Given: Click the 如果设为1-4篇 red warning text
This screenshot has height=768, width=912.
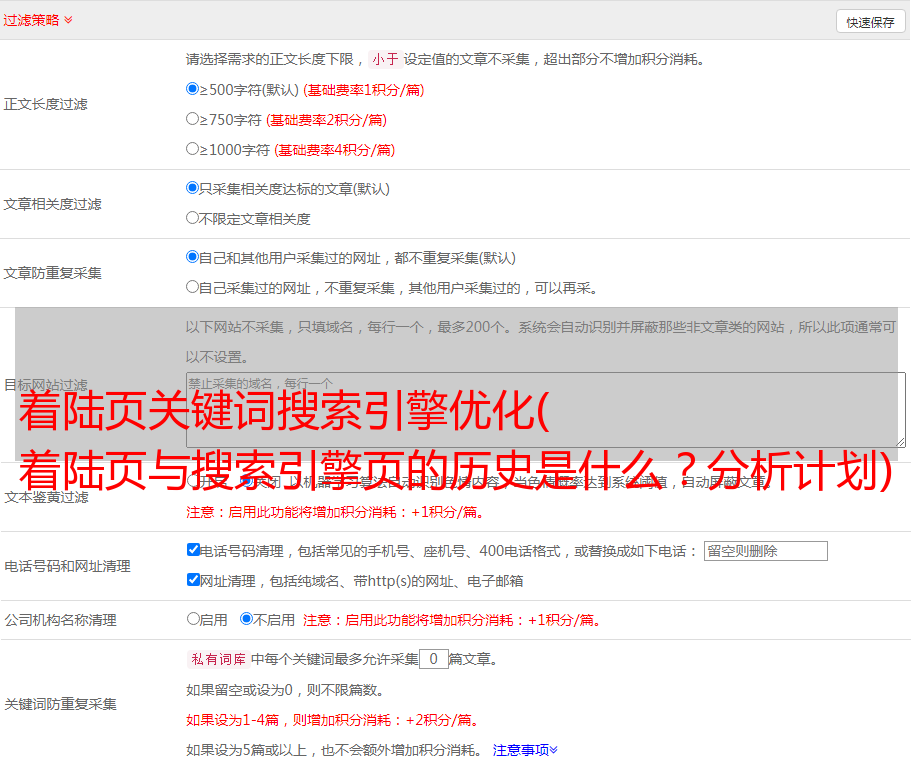Looking at the screenshot, I should pyautogui.click(x=333, y=720).
